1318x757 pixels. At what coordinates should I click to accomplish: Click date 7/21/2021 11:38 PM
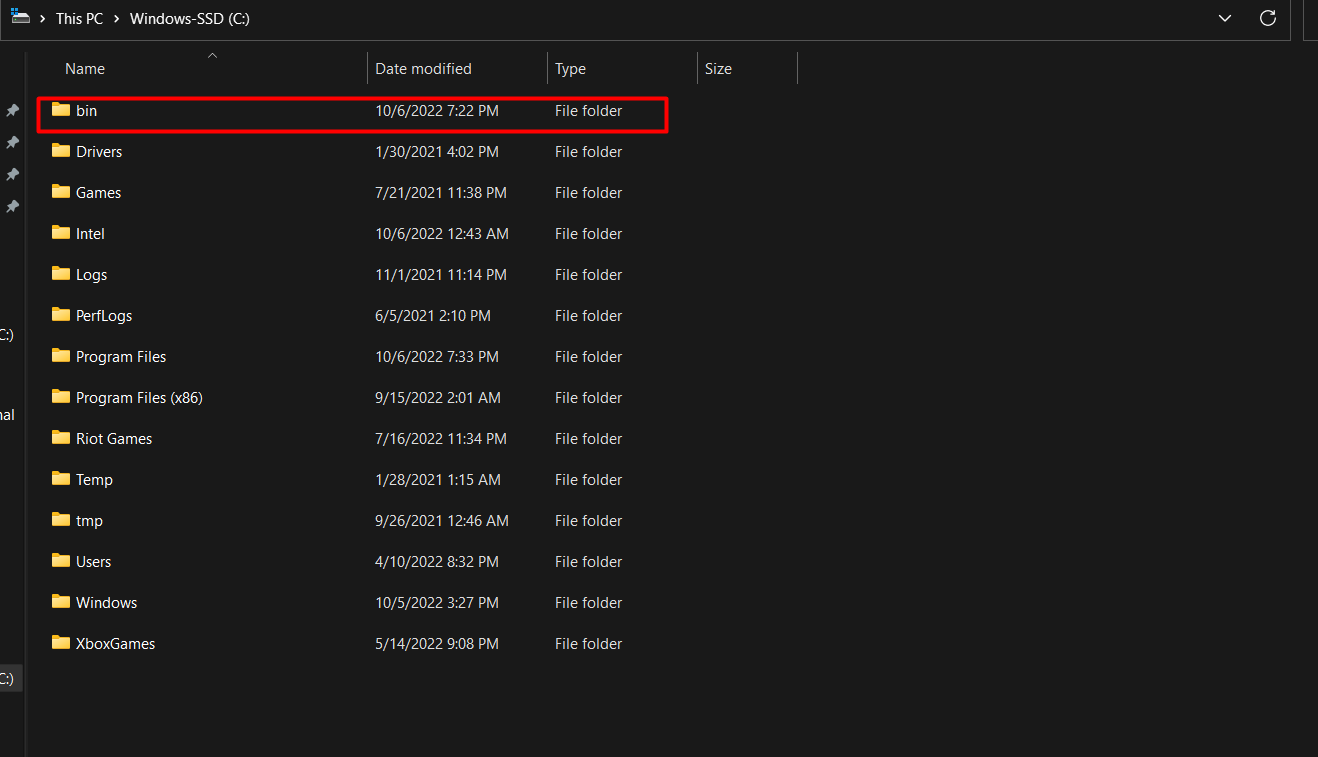coord(441,193)
